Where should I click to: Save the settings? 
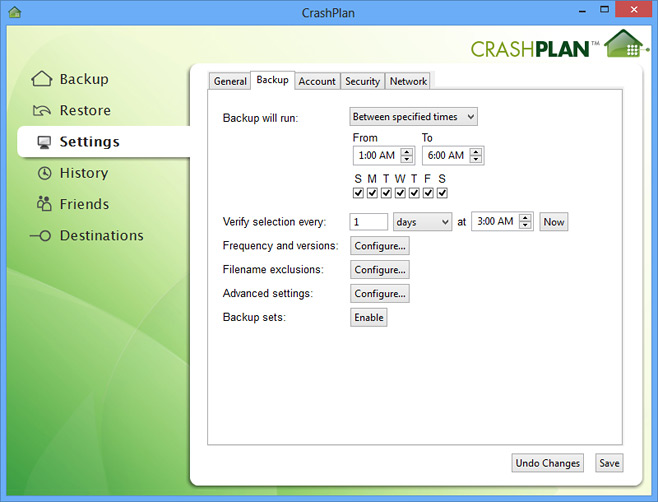609,463
